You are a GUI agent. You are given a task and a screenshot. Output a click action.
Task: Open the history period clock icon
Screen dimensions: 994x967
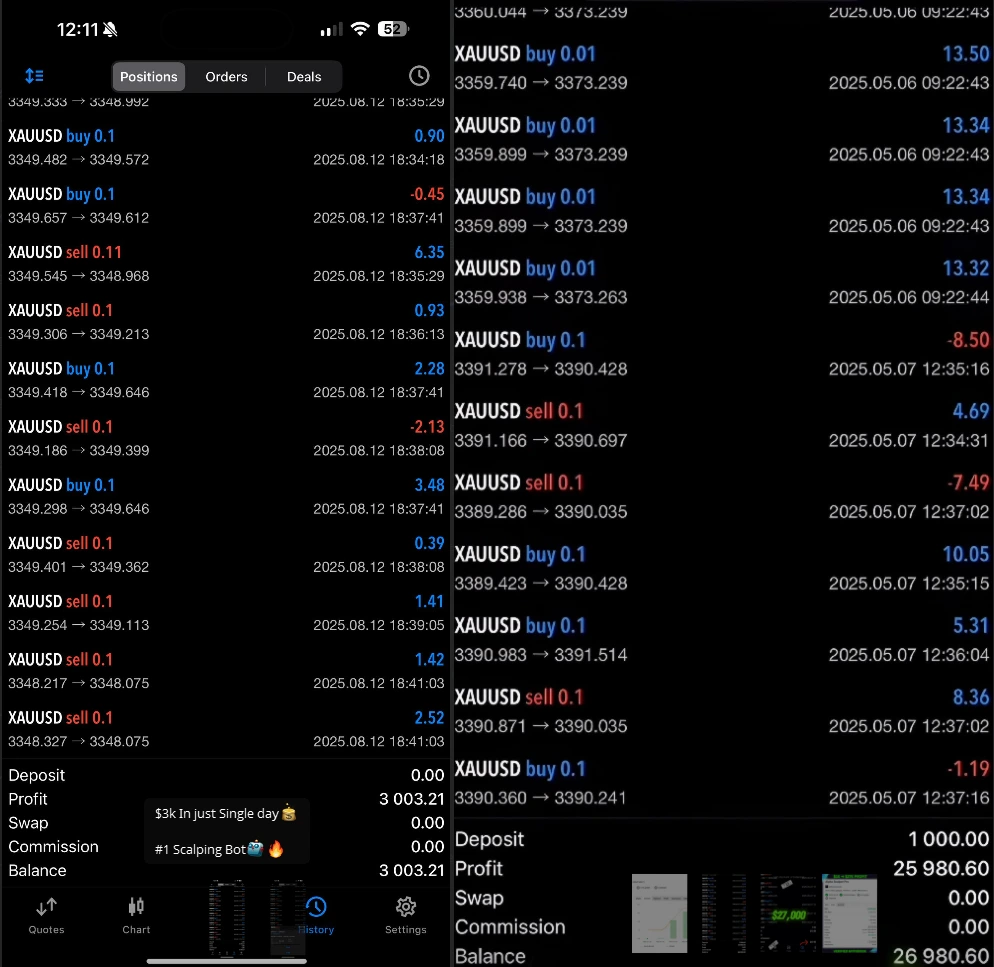(419, 76)
